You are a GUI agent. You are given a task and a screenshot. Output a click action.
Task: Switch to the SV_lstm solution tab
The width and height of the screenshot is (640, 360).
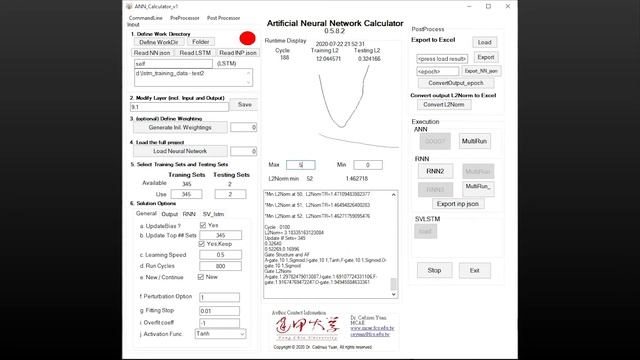click(x=213, y=214)
